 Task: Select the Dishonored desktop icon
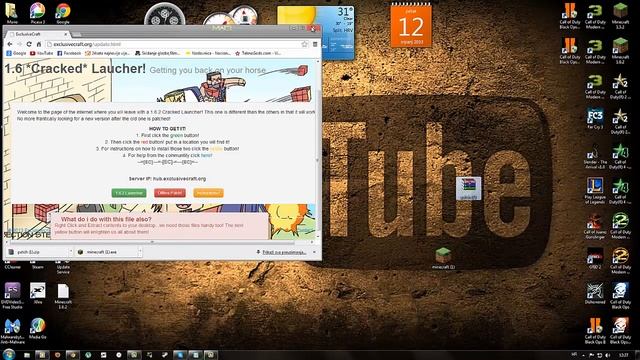(595, 294)
